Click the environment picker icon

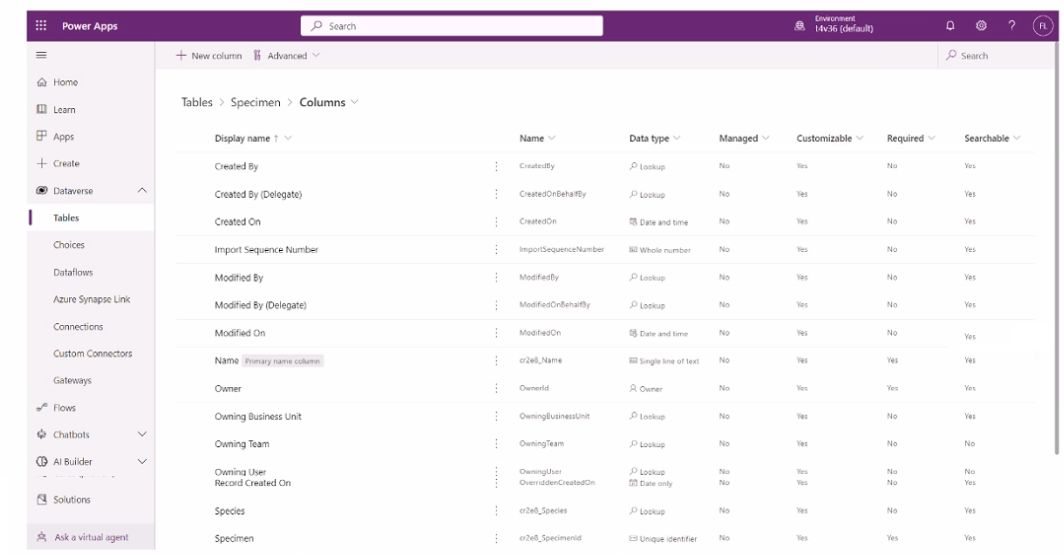[x=800, y=26]
